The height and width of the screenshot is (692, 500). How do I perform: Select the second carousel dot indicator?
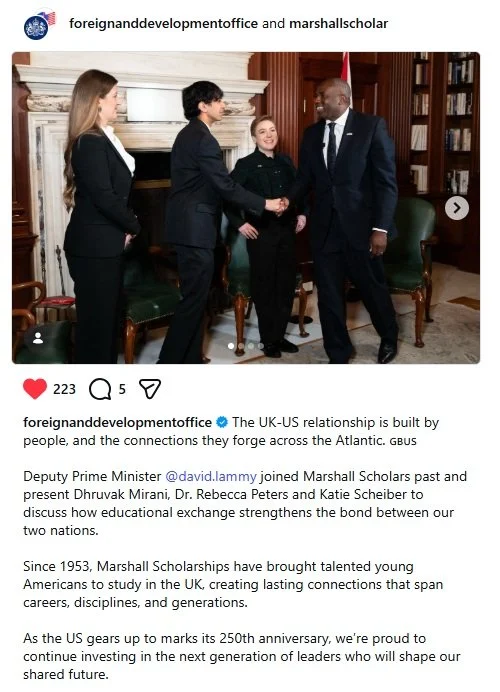[x=241, y=346]
